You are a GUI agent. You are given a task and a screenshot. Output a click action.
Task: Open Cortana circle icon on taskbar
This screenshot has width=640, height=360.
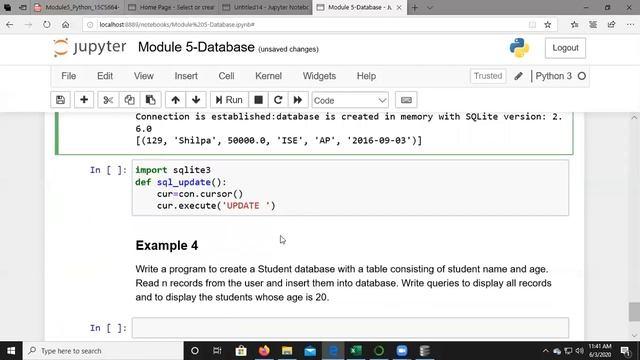click(195, 351)
